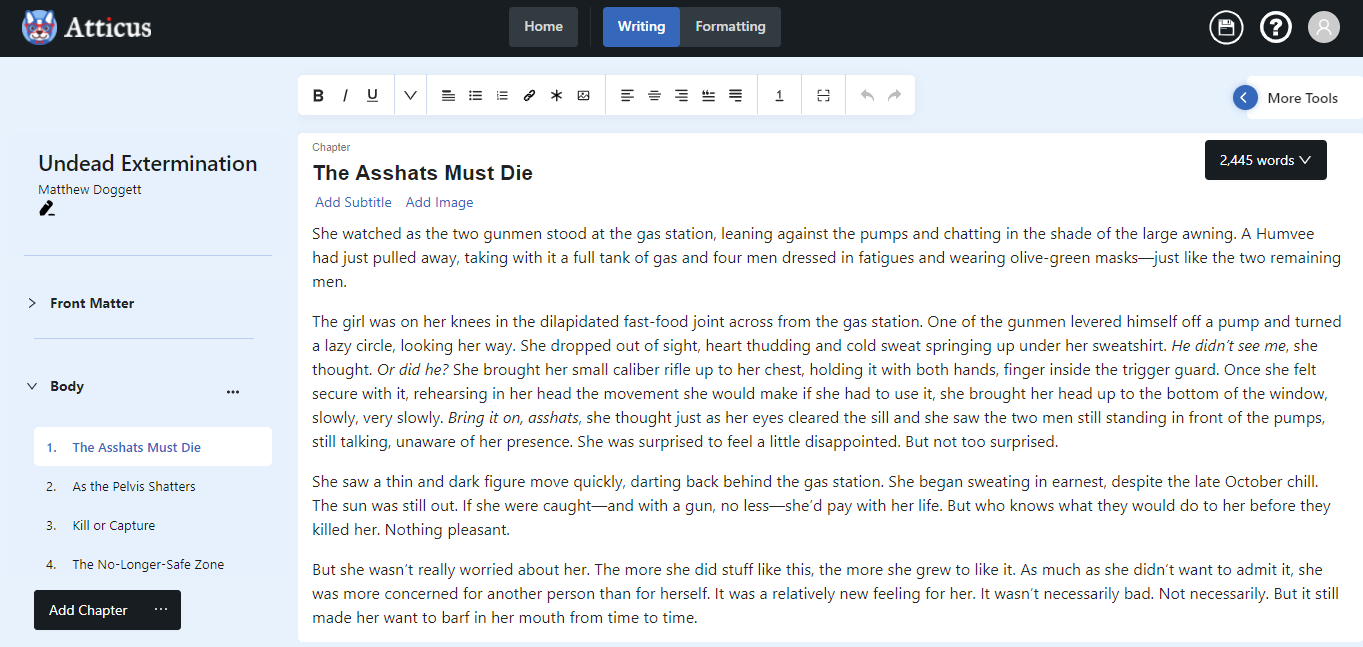The height and width of the screenshot is (647, 1363).
Task: Edit the chapter title field
Action: (x=422, y=173)
